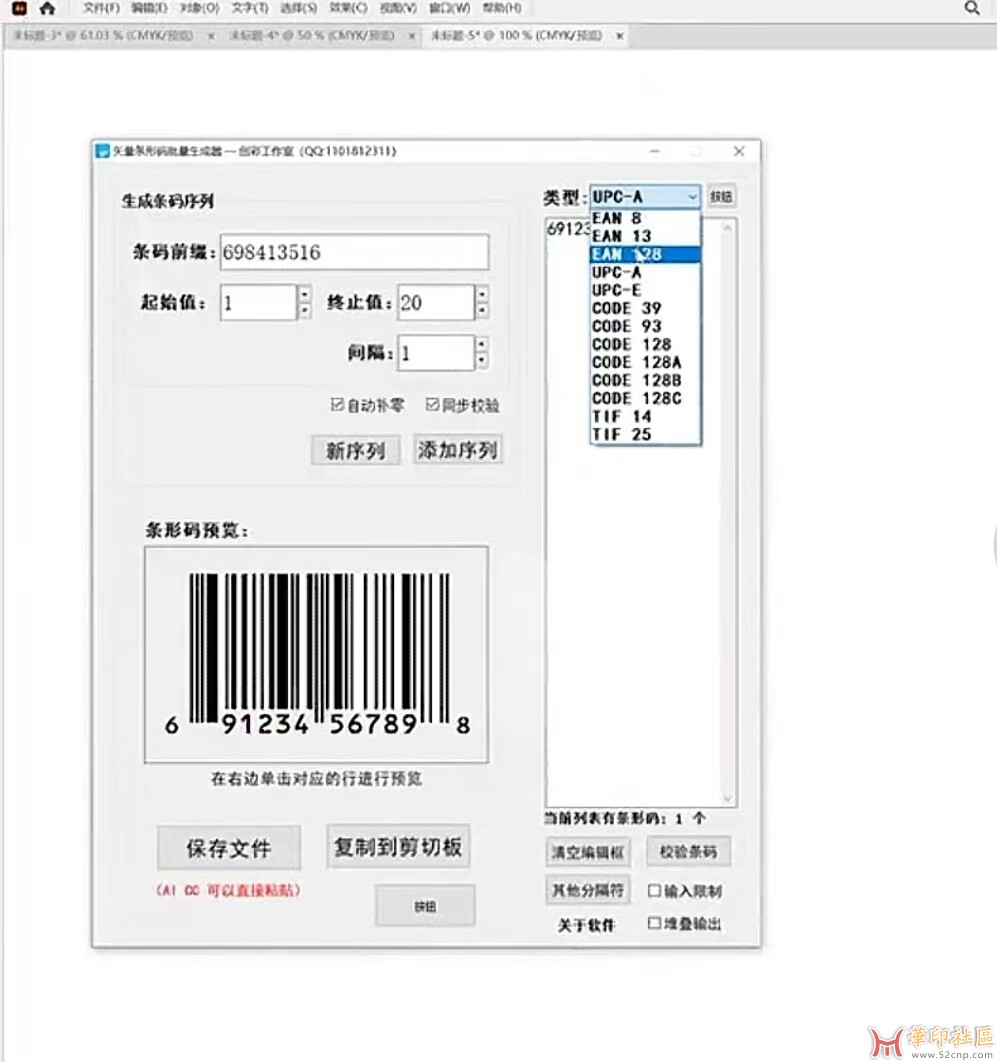Click the barcode list scrollbar down arrow
This screenshot has height=1062, width=997.
tap(727, 798)
